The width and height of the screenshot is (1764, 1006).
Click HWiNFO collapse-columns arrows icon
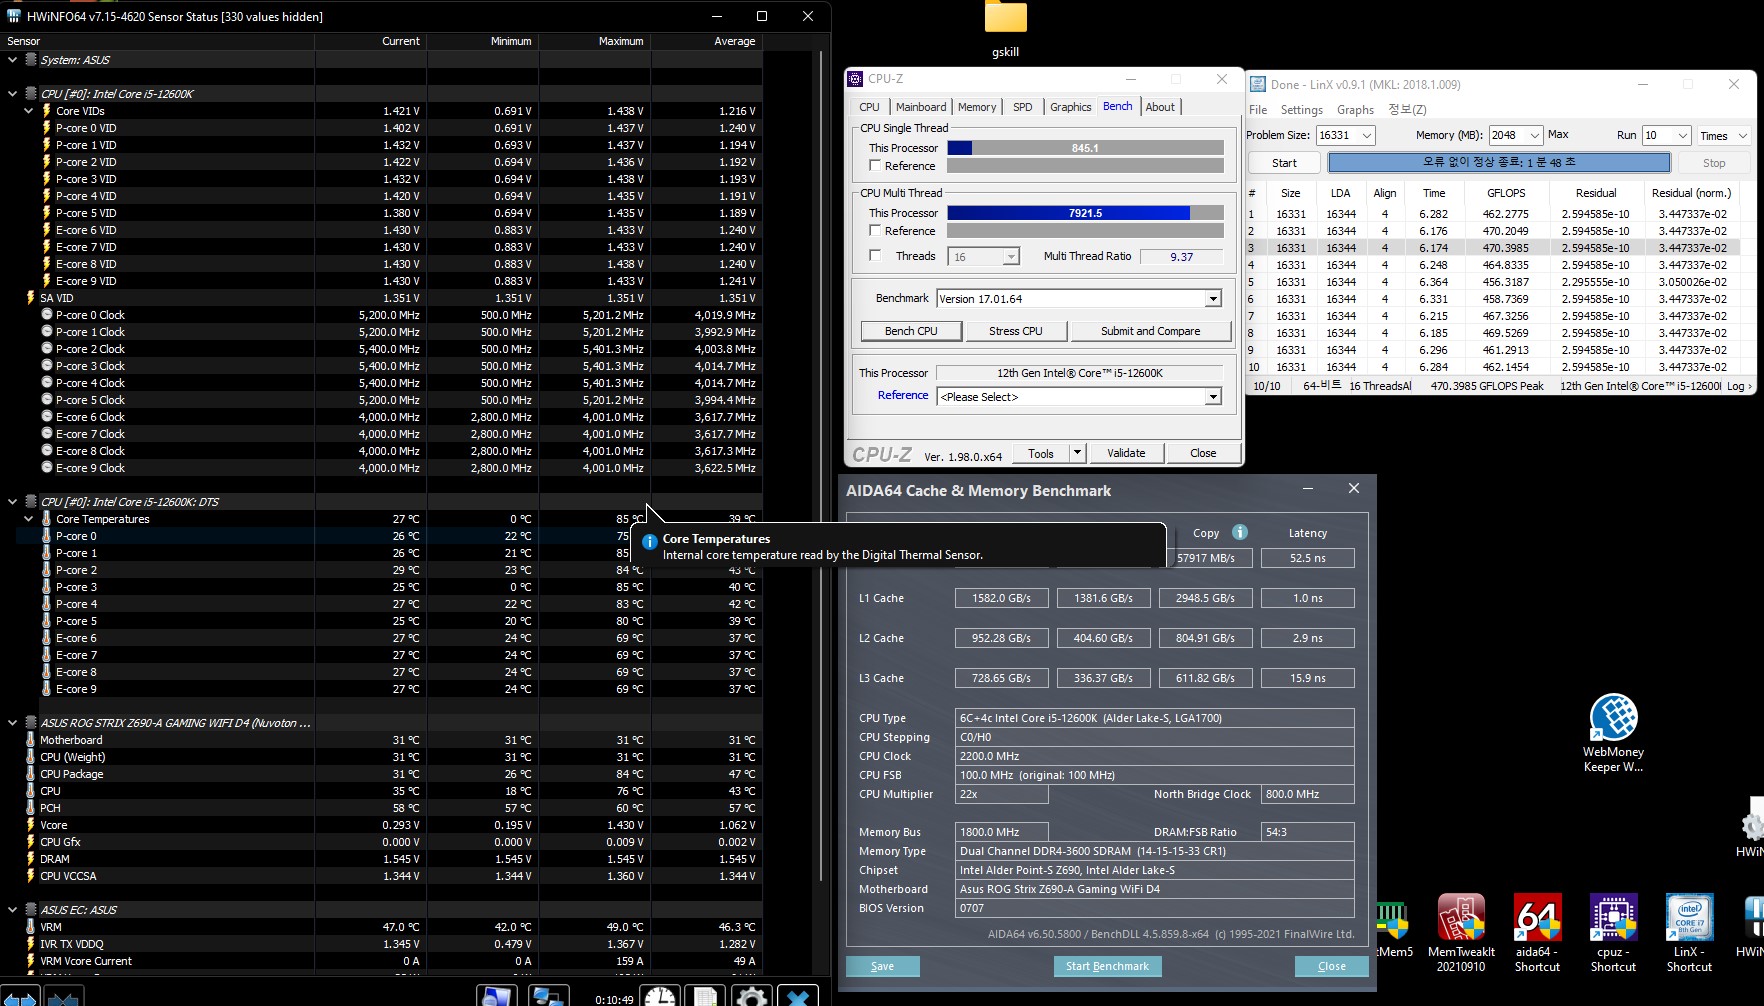pos(62,996)
